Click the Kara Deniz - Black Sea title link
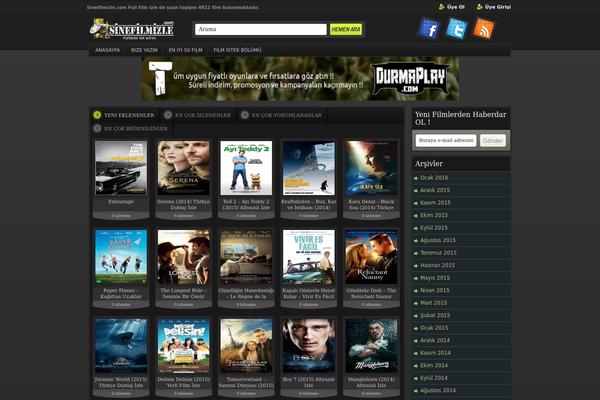The width and height of the screenshot is (600, 400). click(x=371, y=204)
